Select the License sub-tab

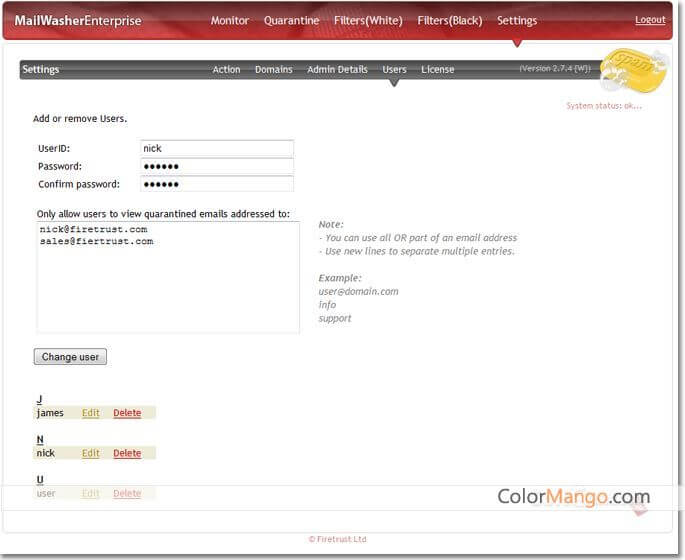(x=437, y=70)
